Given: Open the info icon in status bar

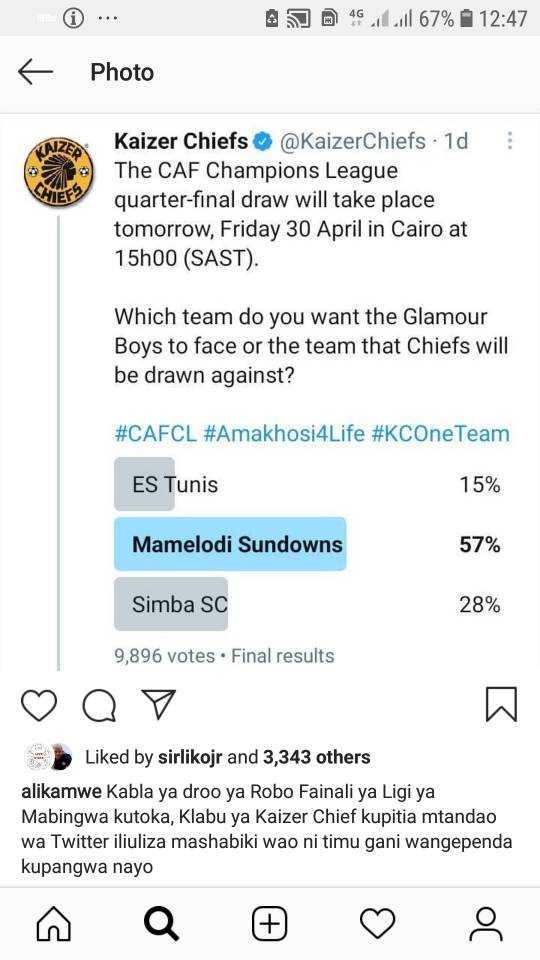Looking at the screenshot, I should (74, 19).
